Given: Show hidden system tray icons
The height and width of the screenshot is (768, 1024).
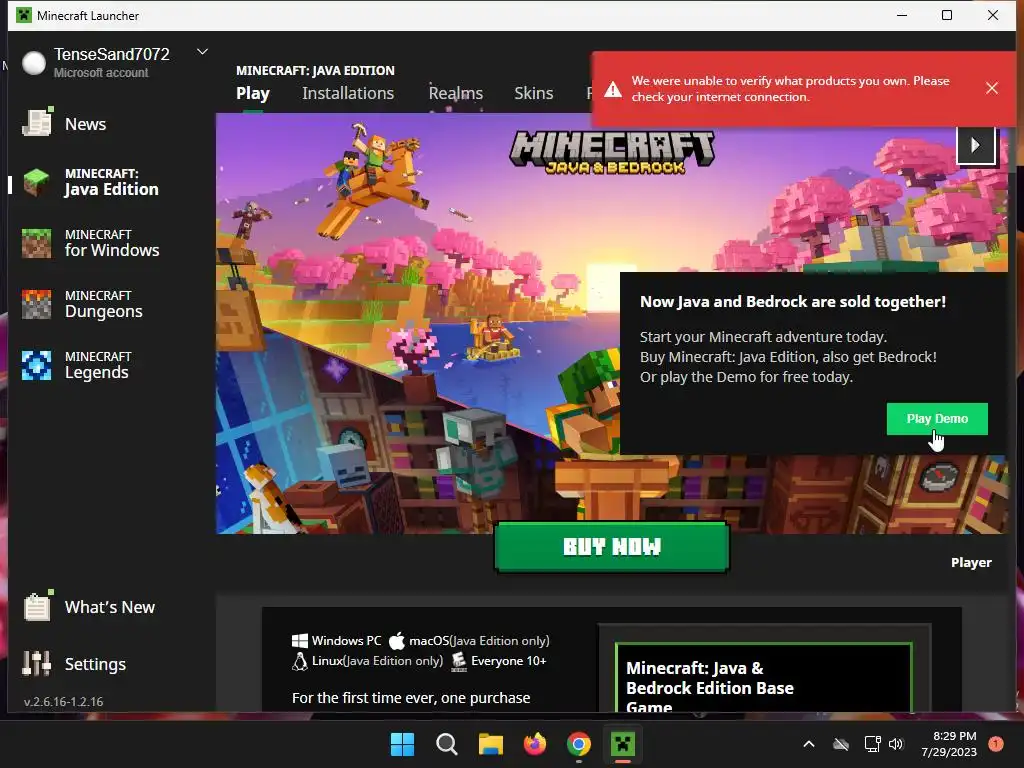Looking at the screenshot, I should (x=808, y=744).
